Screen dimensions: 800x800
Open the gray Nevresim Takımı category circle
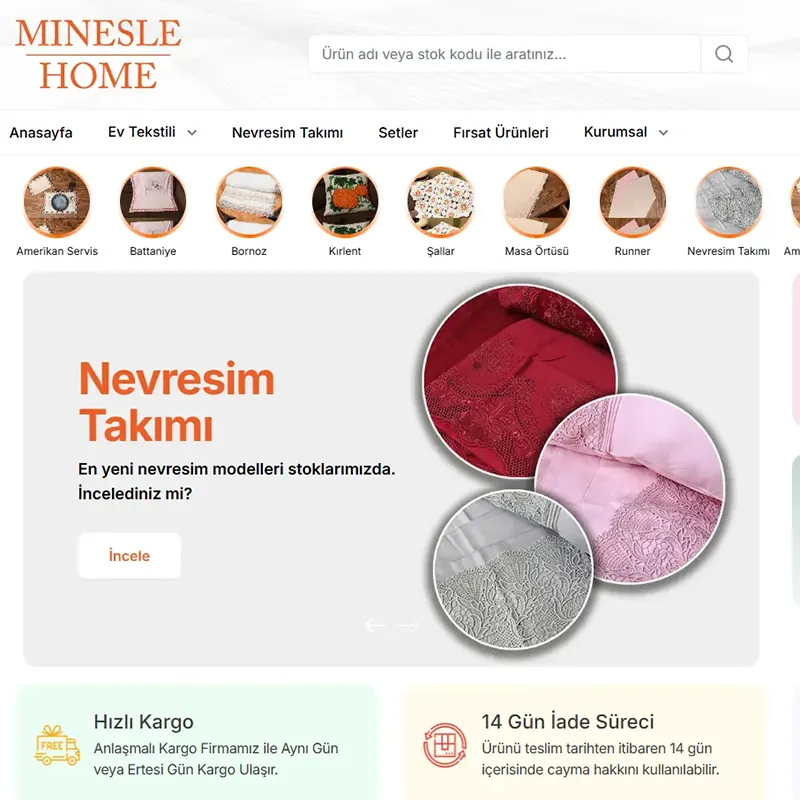pyautogui.click(x=729, y=202)
